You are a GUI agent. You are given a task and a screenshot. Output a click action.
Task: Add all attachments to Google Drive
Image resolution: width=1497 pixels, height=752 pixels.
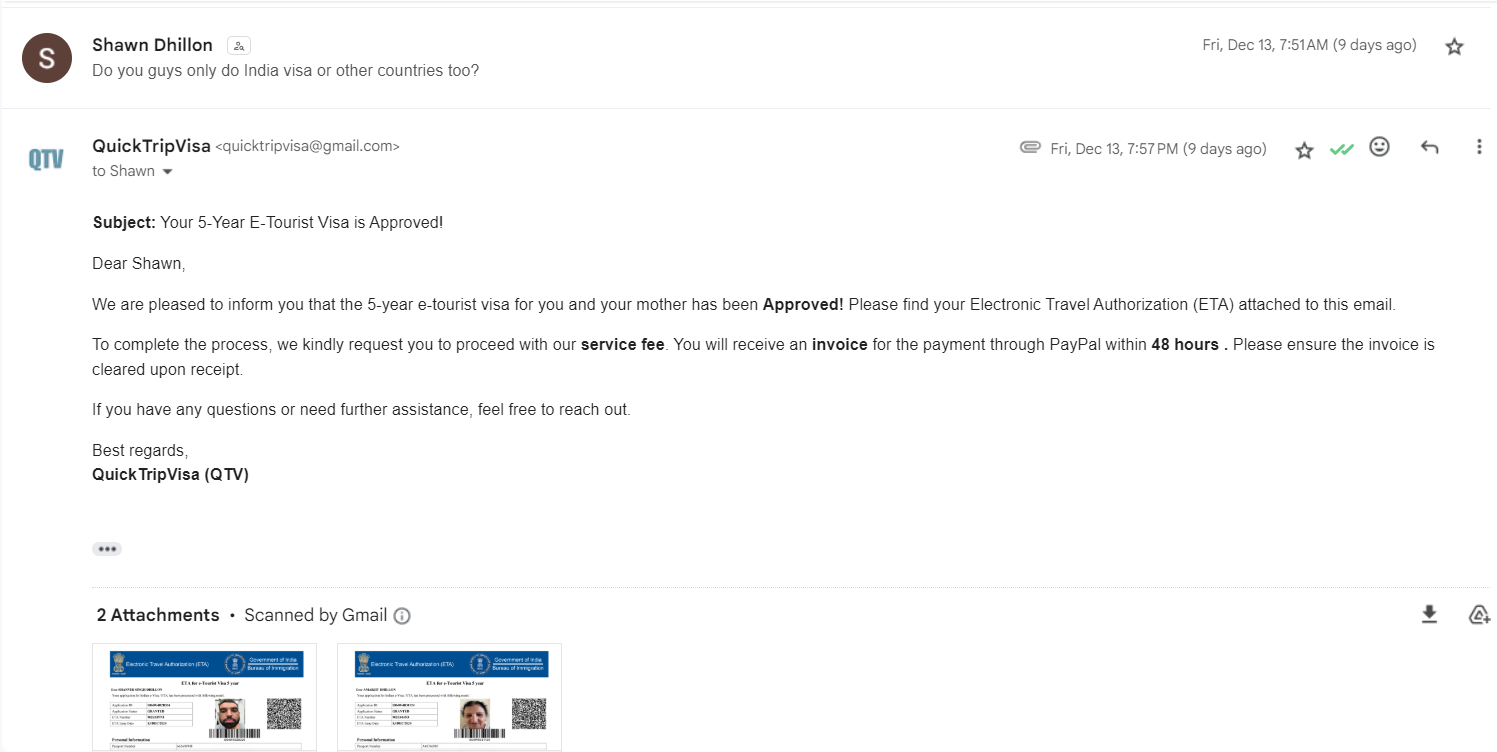coord(1479,614)
